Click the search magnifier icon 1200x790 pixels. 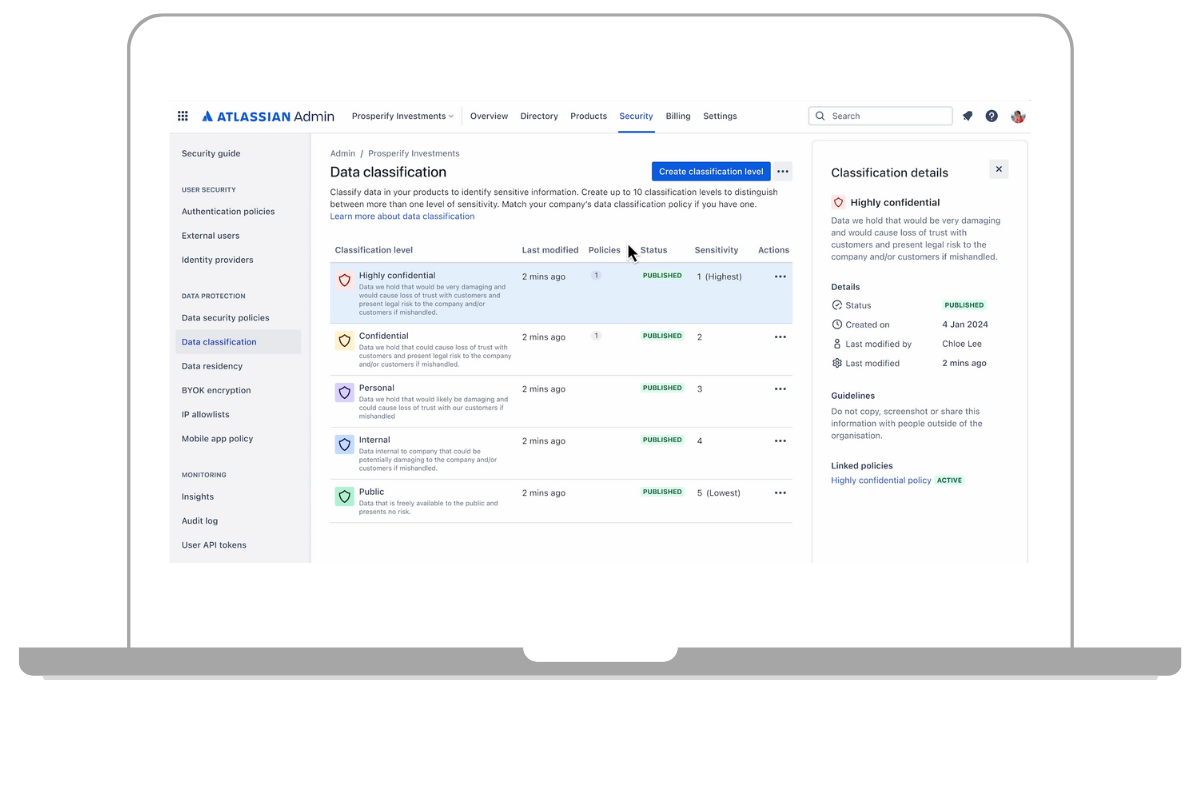(x=819, y=115)
